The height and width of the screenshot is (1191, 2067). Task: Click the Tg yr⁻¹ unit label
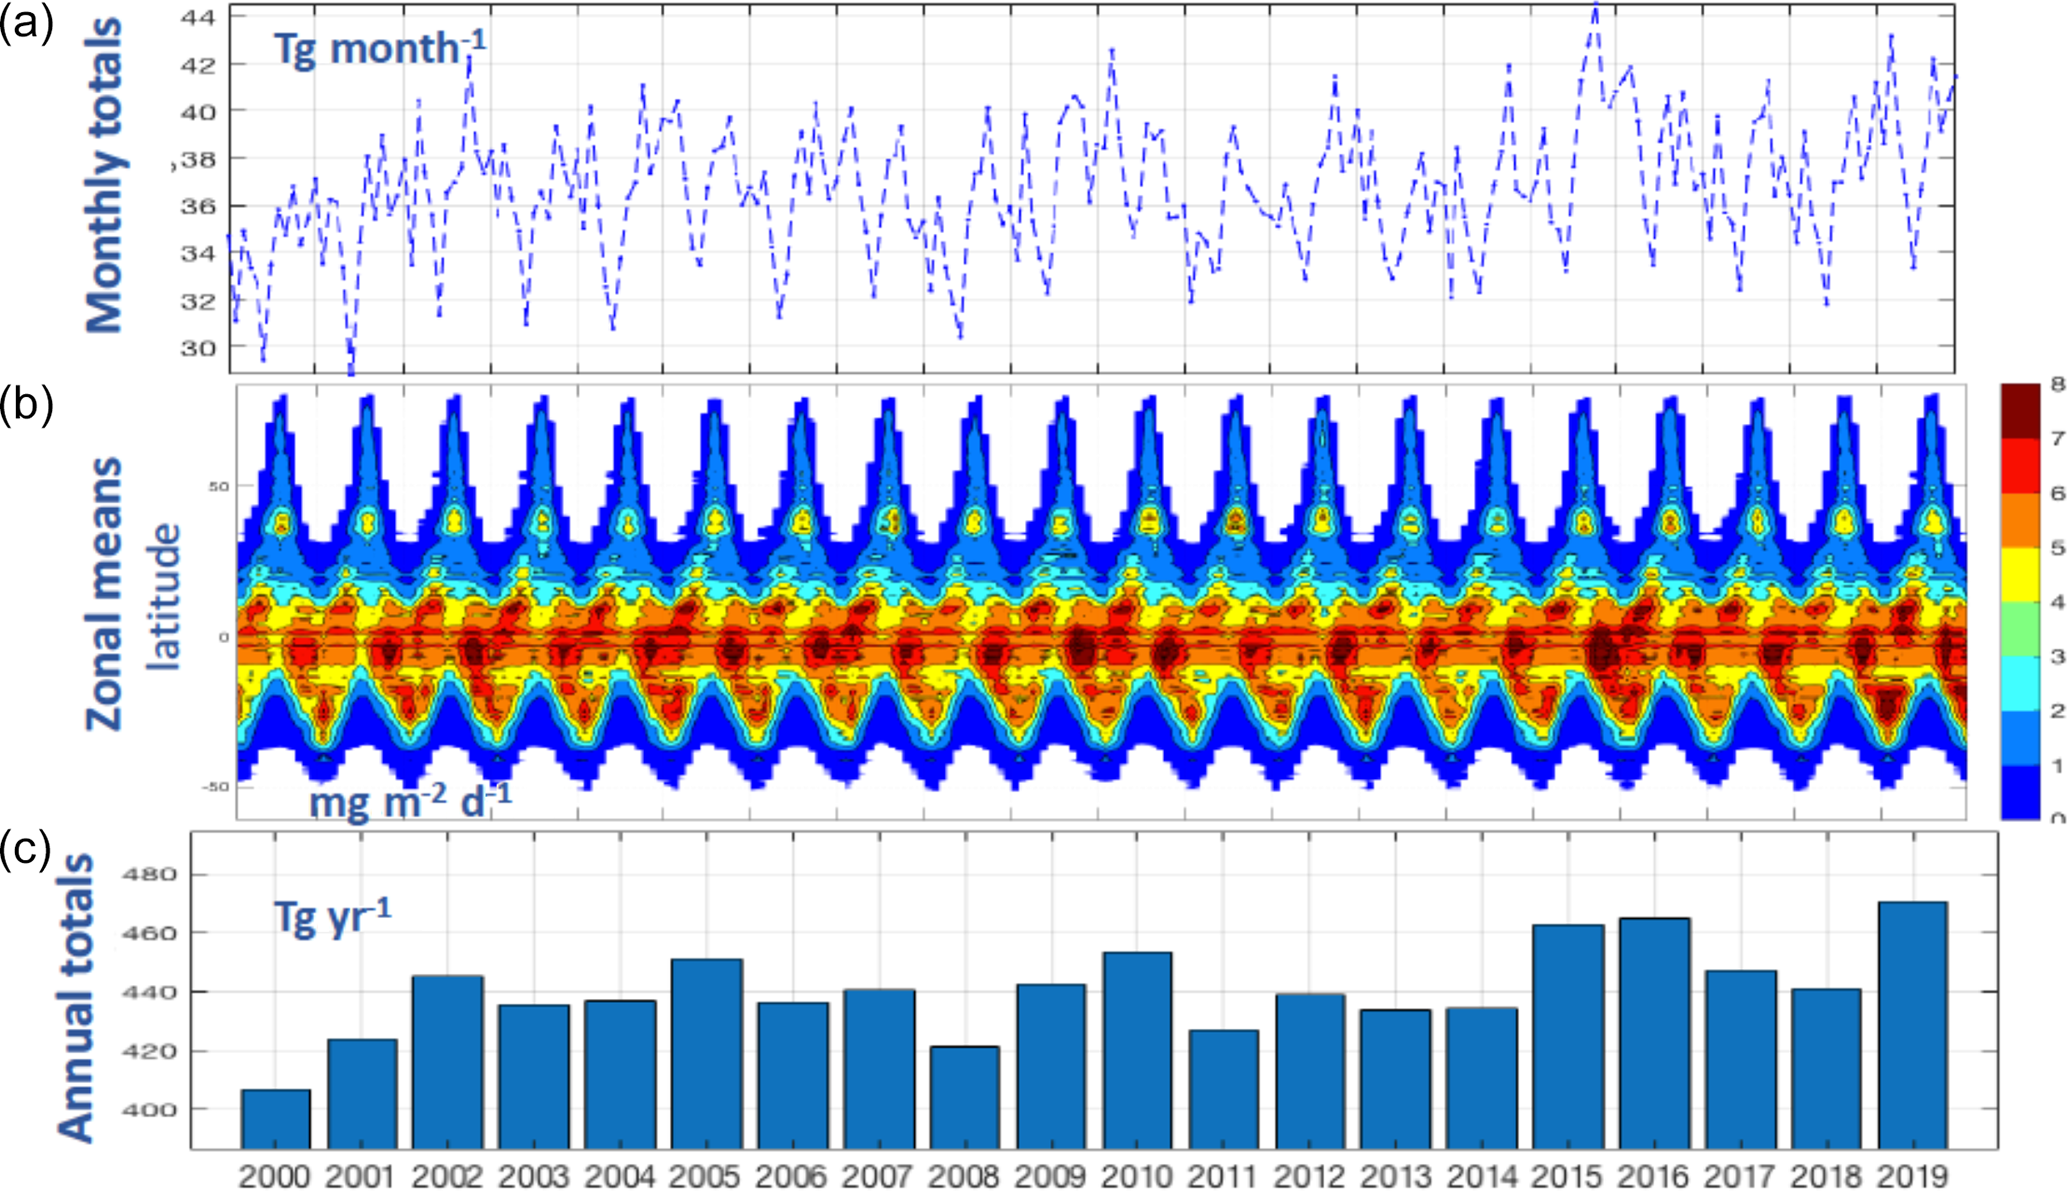(332, 916)
